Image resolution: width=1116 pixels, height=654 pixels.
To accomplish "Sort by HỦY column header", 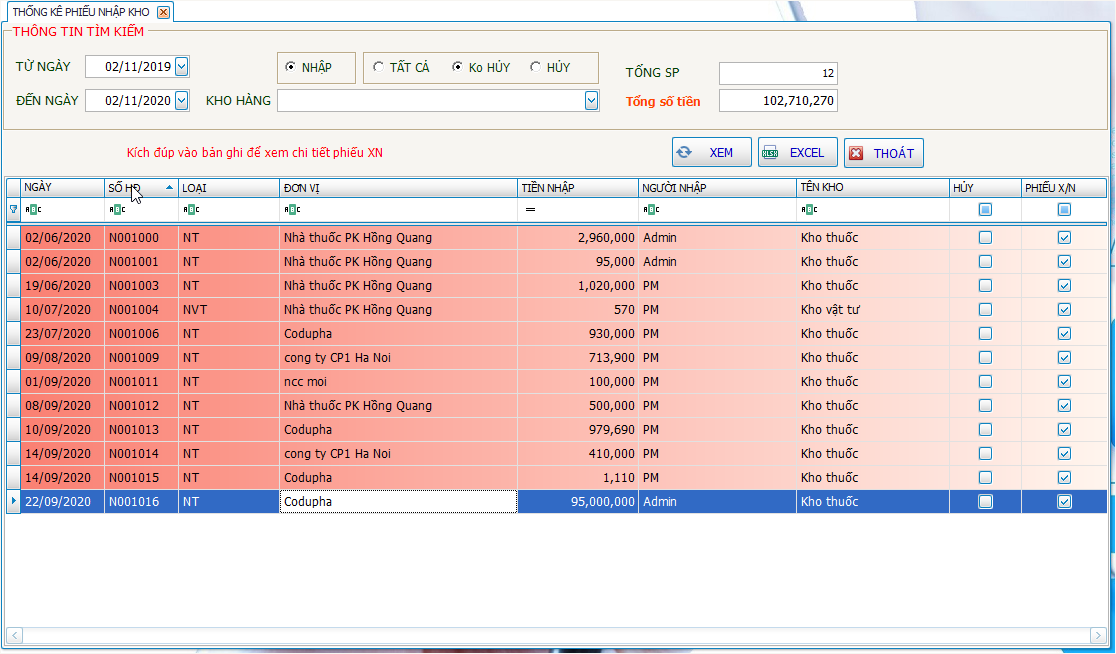I will point(985,188).
